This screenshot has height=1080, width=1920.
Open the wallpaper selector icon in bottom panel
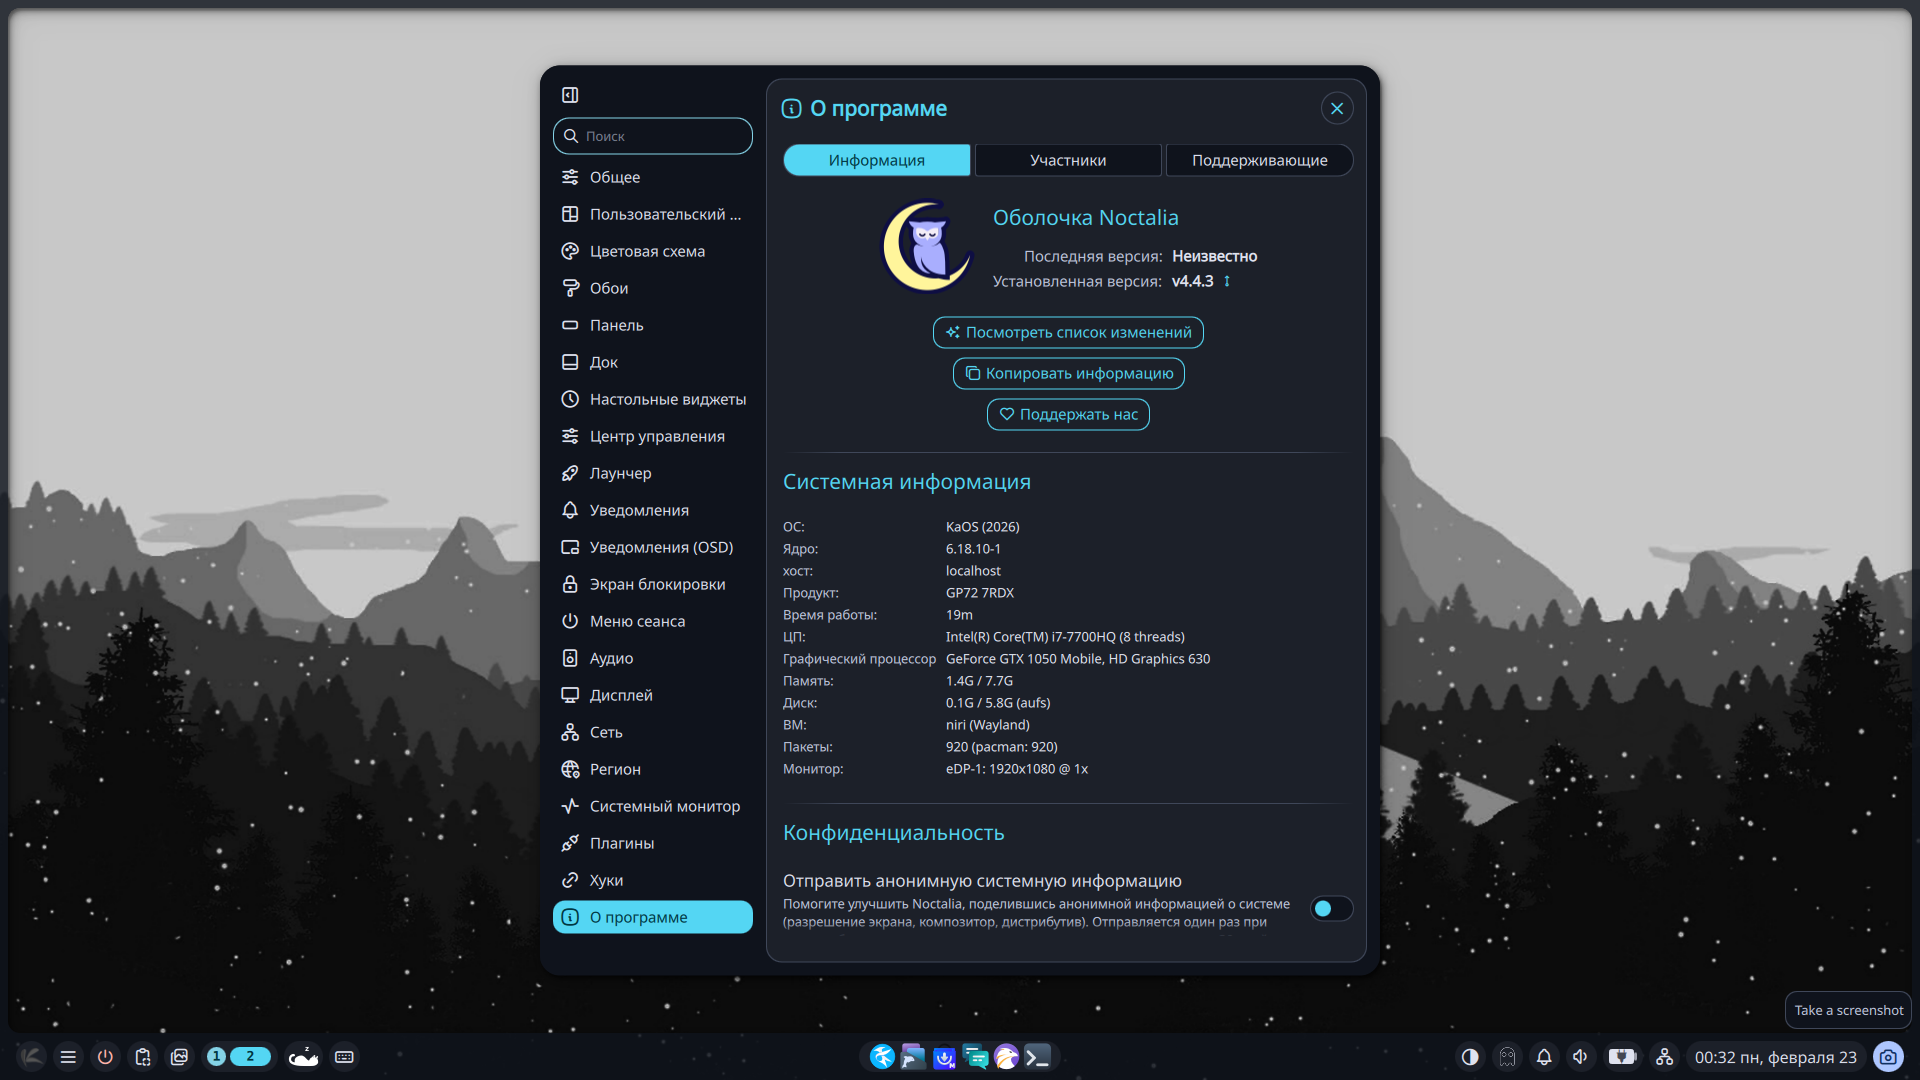[x=179, y=1057]
